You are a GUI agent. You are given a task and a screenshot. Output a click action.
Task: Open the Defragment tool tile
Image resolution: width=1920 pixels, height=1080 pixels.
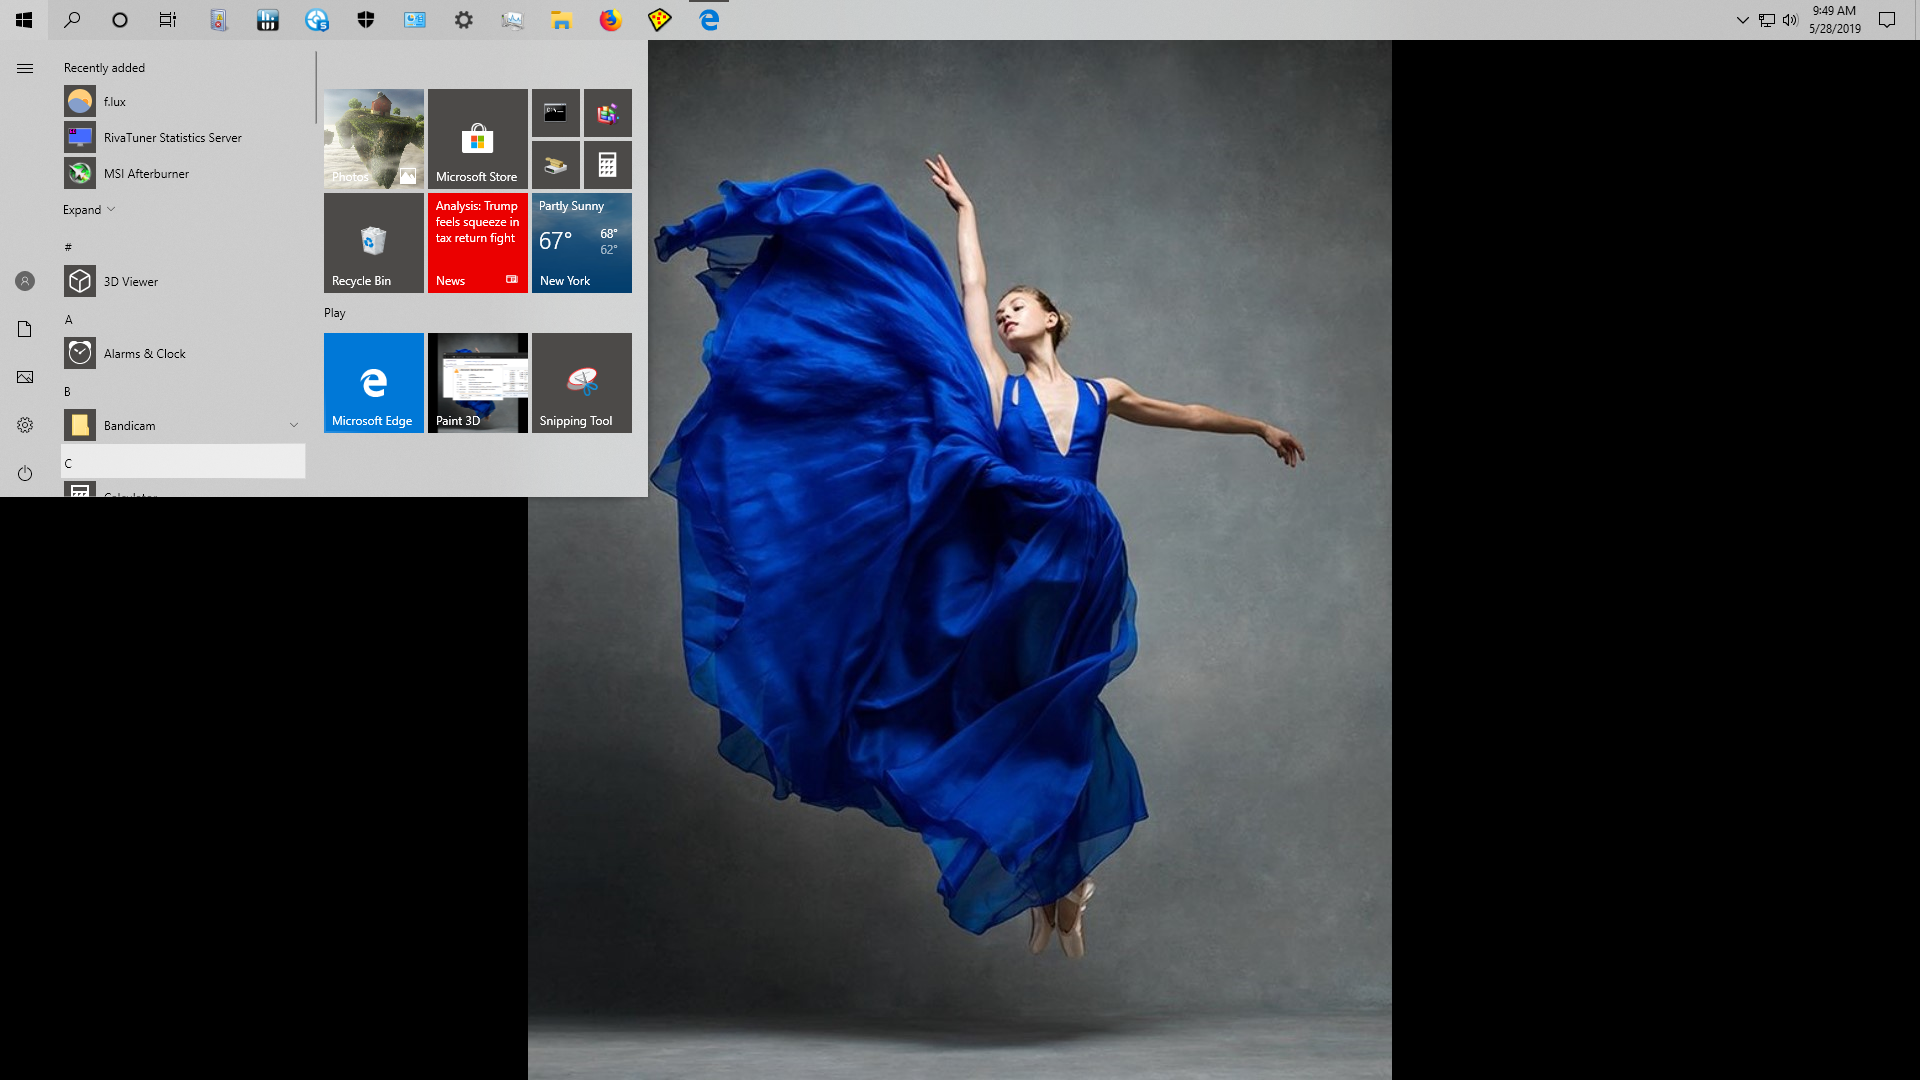click(607, 113)
